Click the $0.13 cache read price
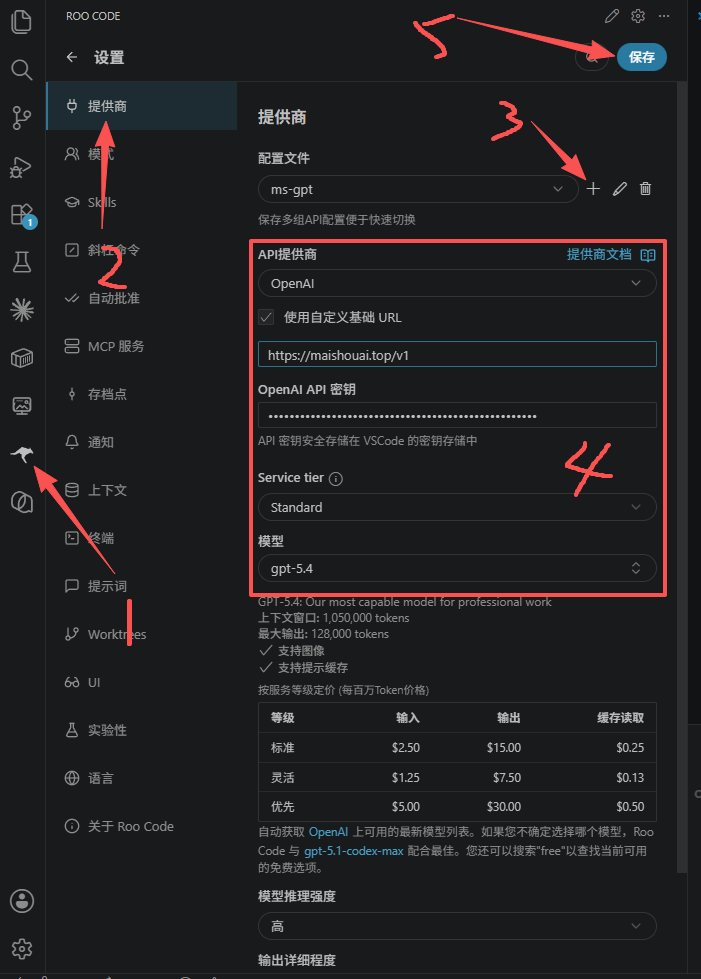Viewport: 701px width, 979px height. 630,778
